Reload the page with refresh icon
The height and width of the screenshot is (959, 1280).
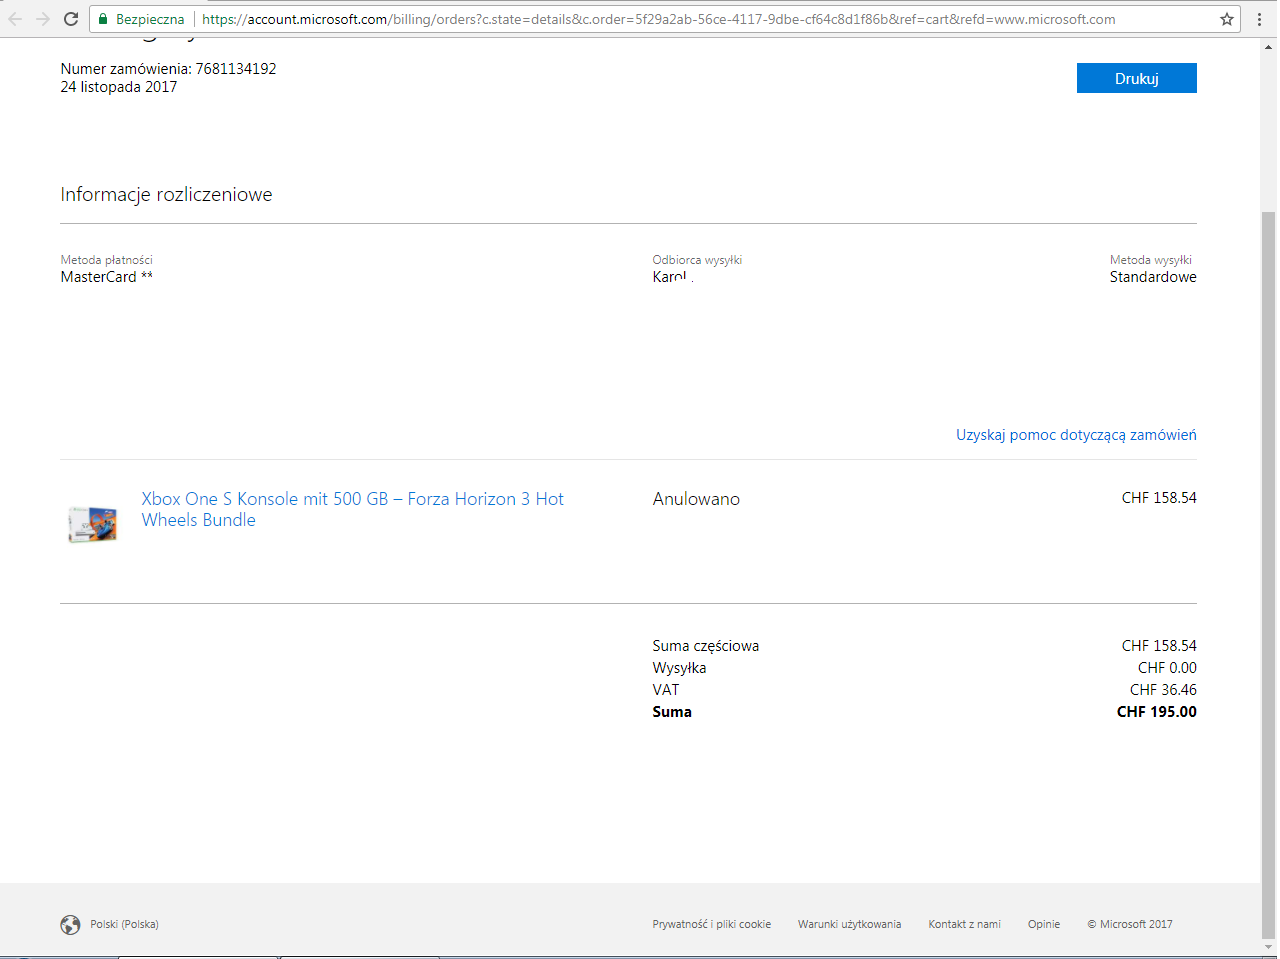(x=71, y=19)
